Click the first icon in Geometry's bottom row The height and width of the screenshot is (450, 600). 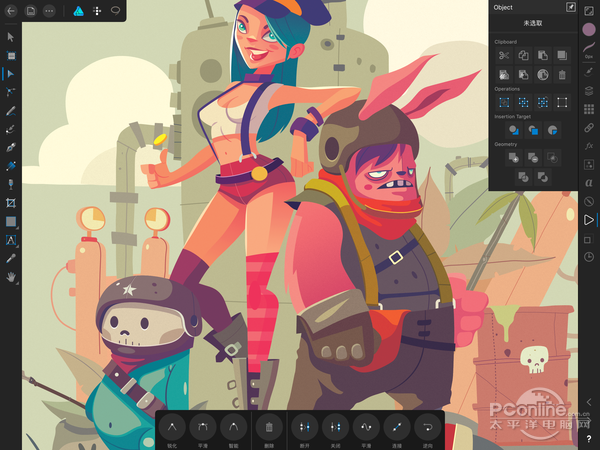pyautogui.click(x=523, y=177)
